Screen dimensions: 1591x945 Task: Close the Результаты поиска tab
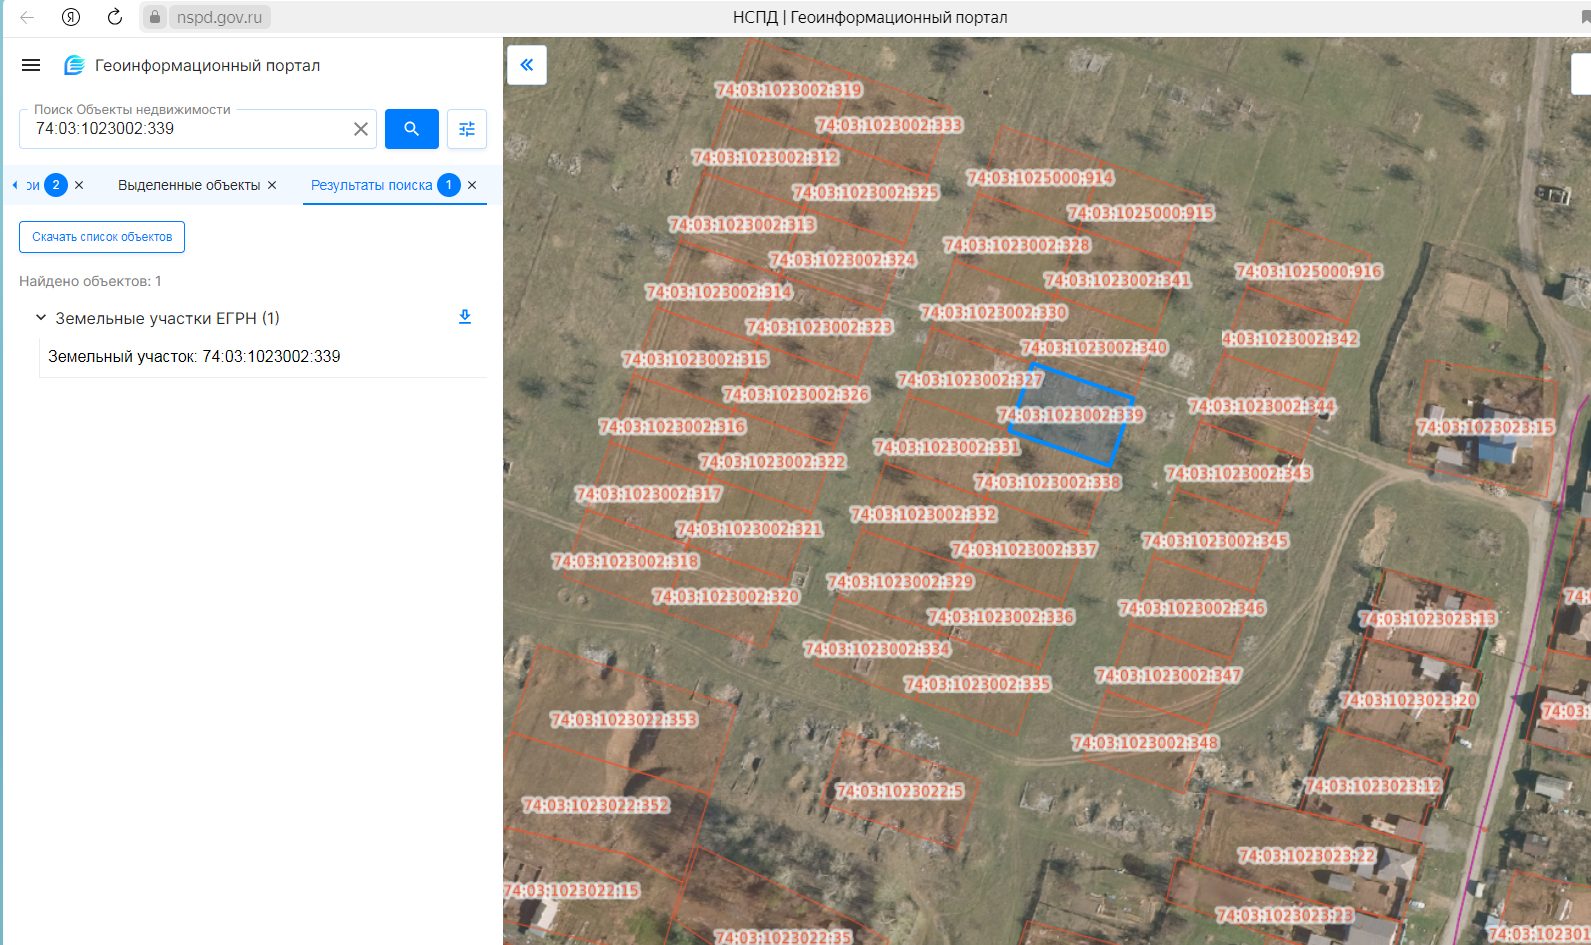472,185
